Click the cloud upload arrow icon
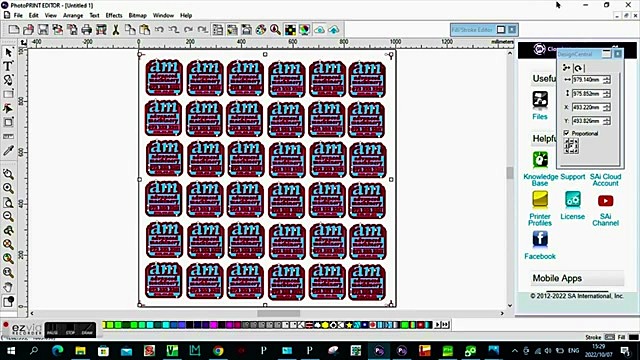The width and height of the screenshot is (640, 360). click(334, 30)
